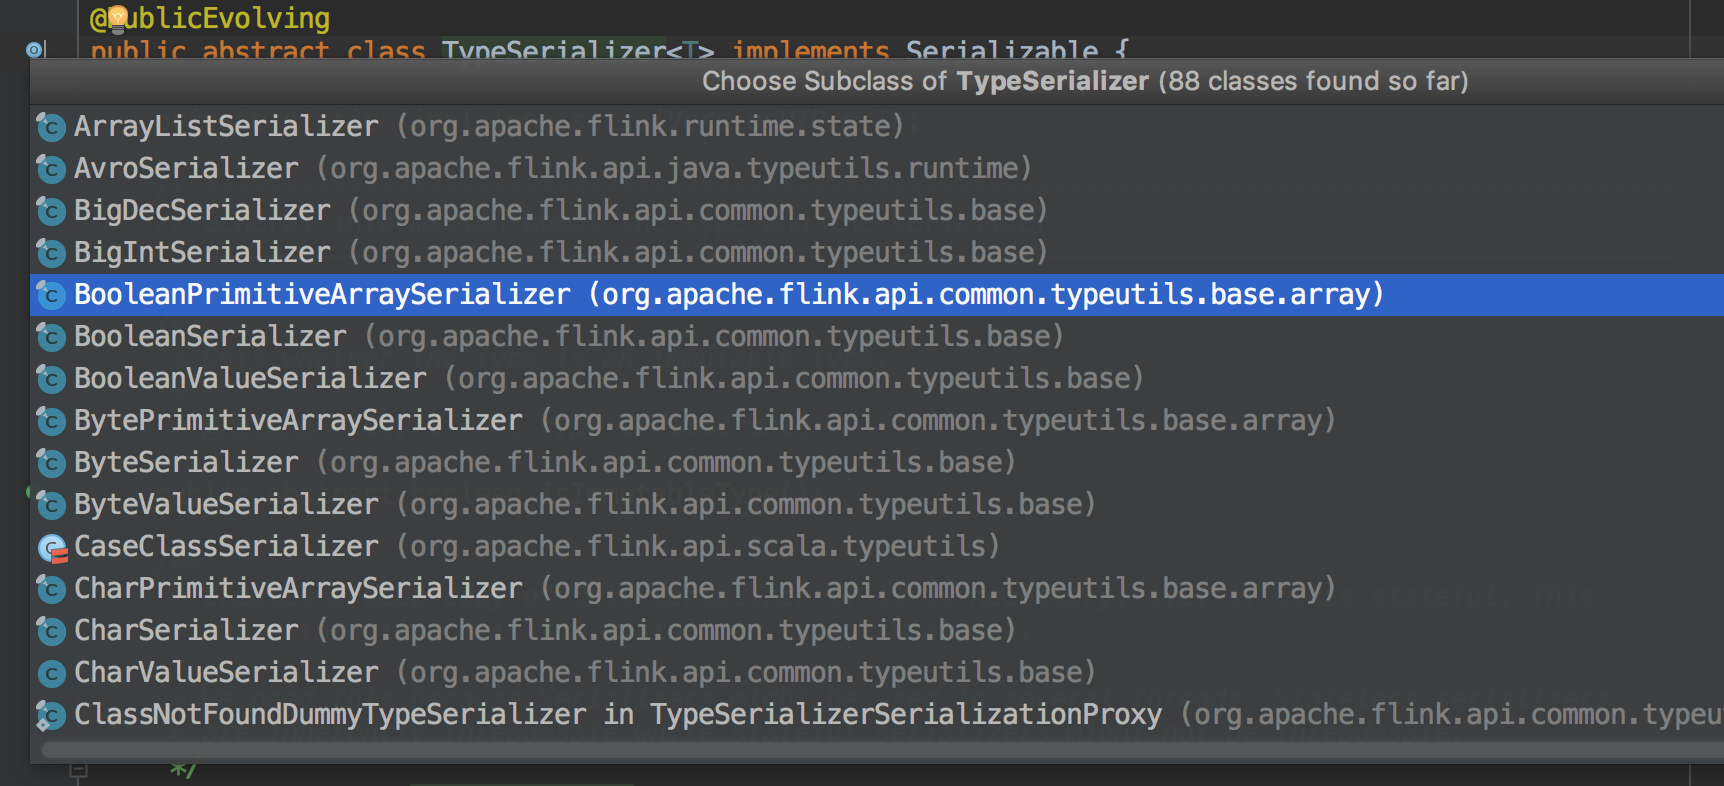The height and width of the screenshot is (786, 1724).
Task: Click the CharValueSerializer class icon
Action: coord(51,673)
